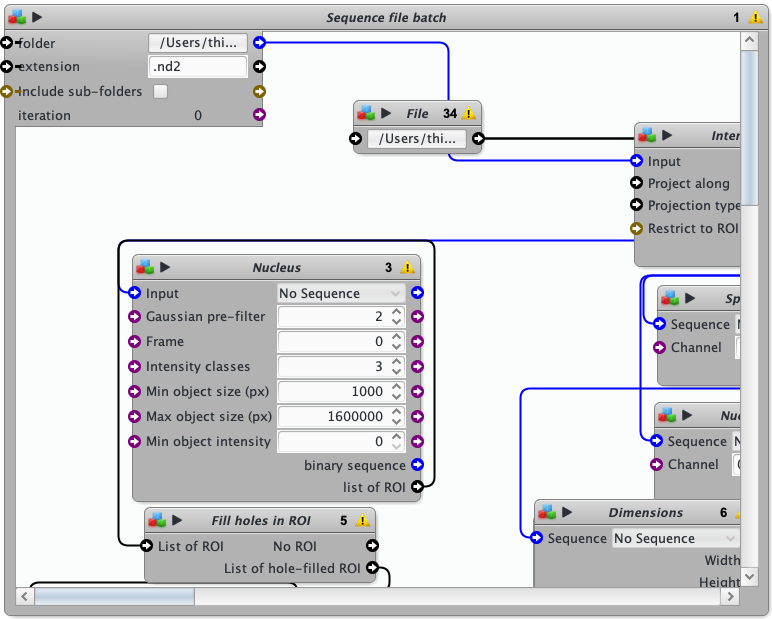Click the Min object size field
The width and height of the screenshot is (772, 619).
click(332, 391)
